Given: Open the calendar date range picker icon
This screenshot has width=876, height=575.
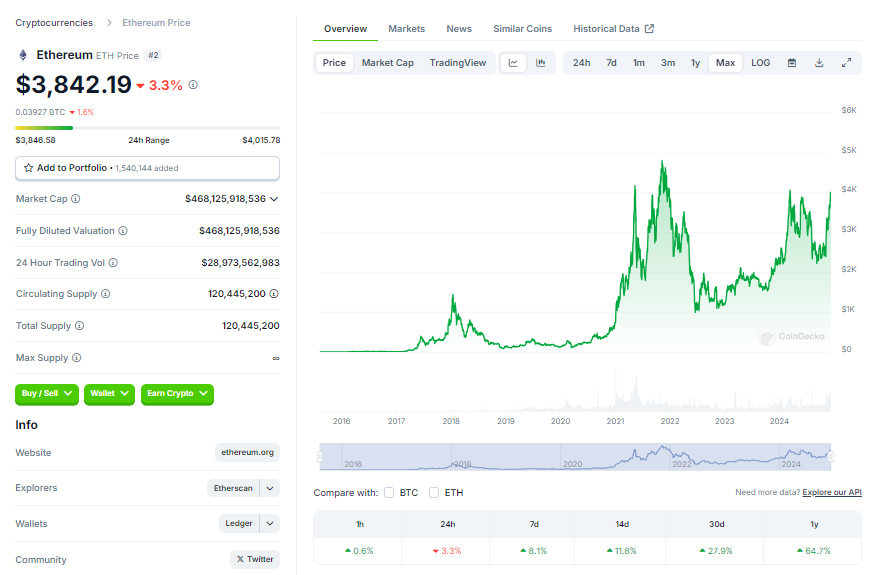Looking at the screenshot, I should tap(792, 63).
